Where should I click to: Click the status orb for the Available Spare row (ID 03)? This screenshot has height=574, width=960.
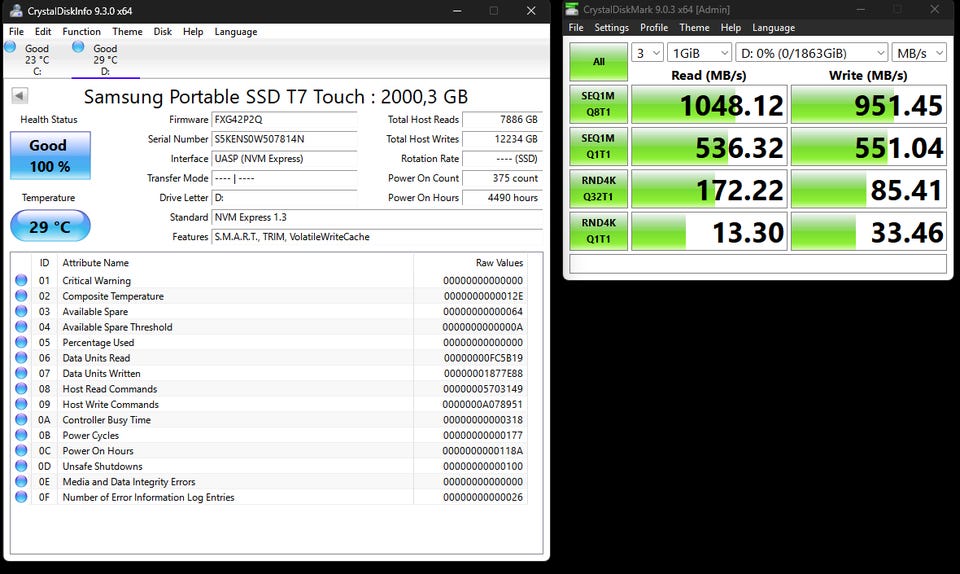(21, 311)
